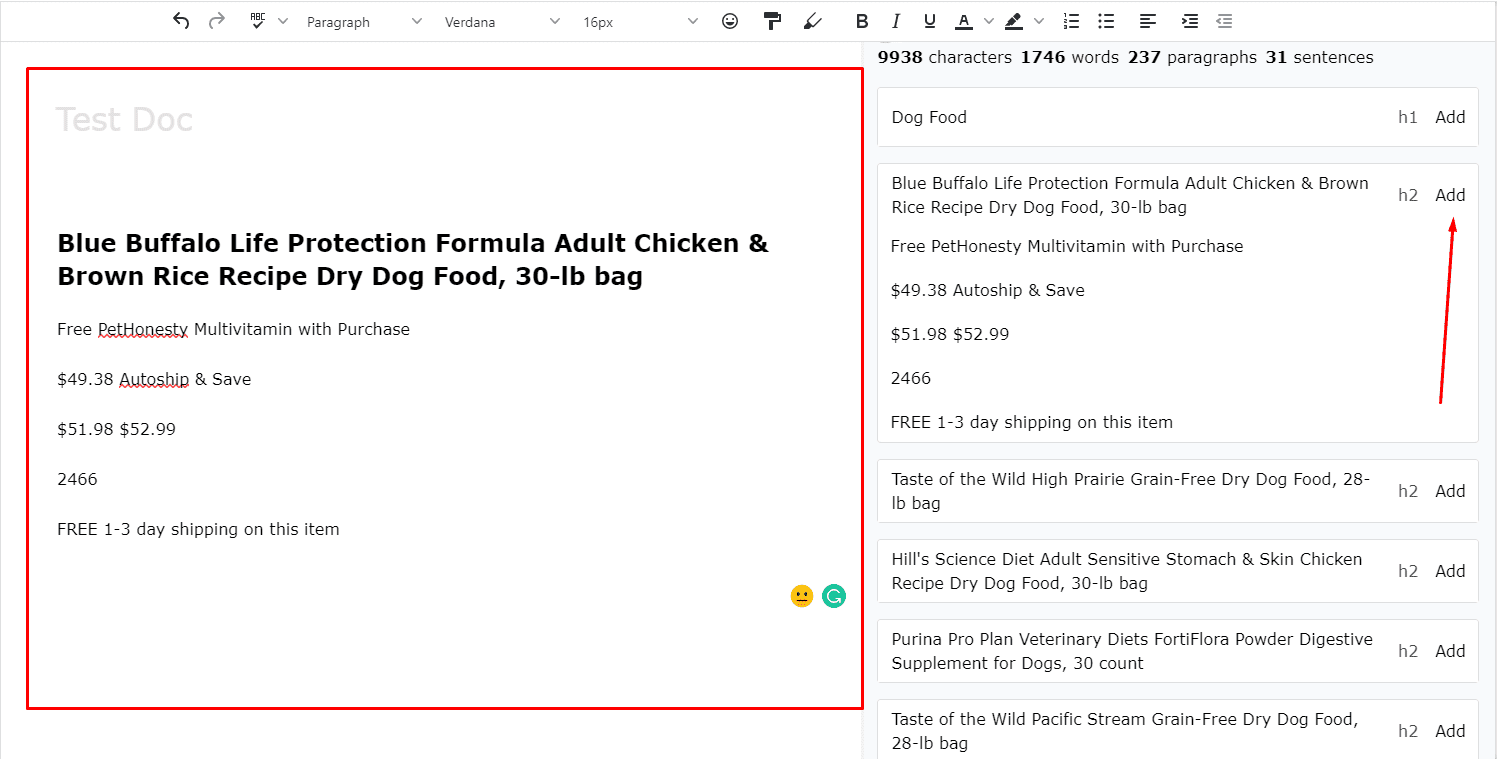Toggle underline formatting
Viewport: 1497px width, 759px height.
pos(930,21)
